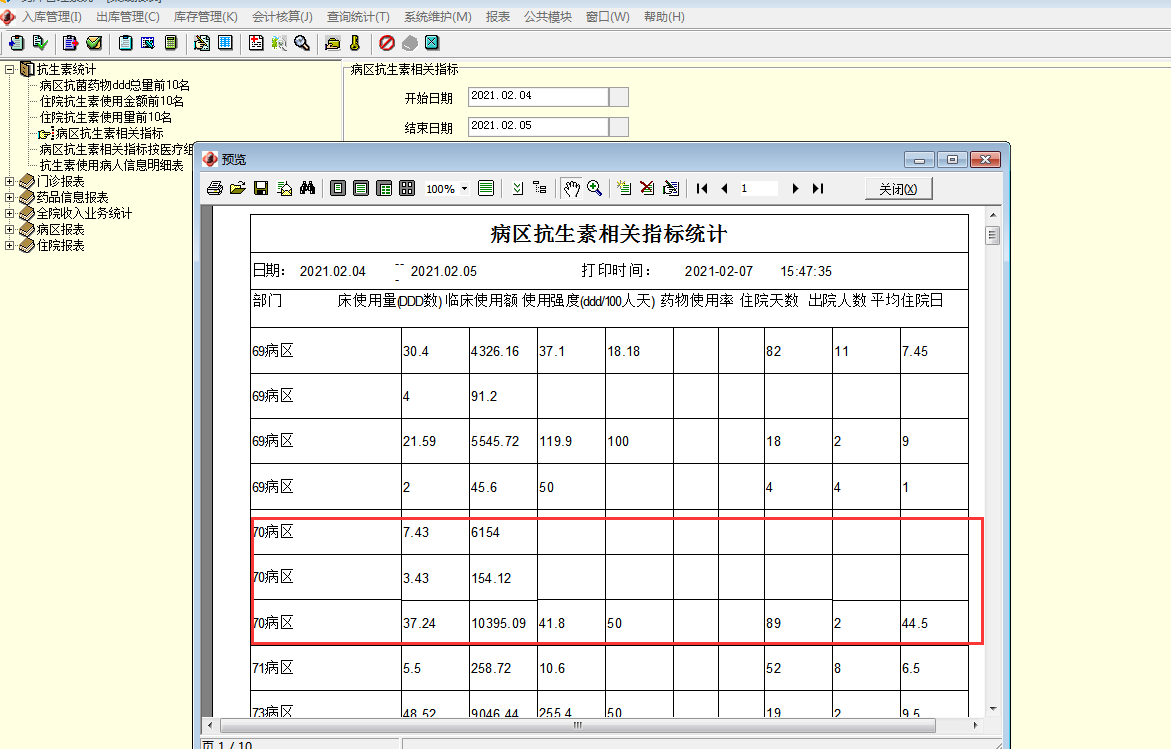Open the 会计核算(J) menu
This screenshot has width=1171, height=749.
coord(282,16)
